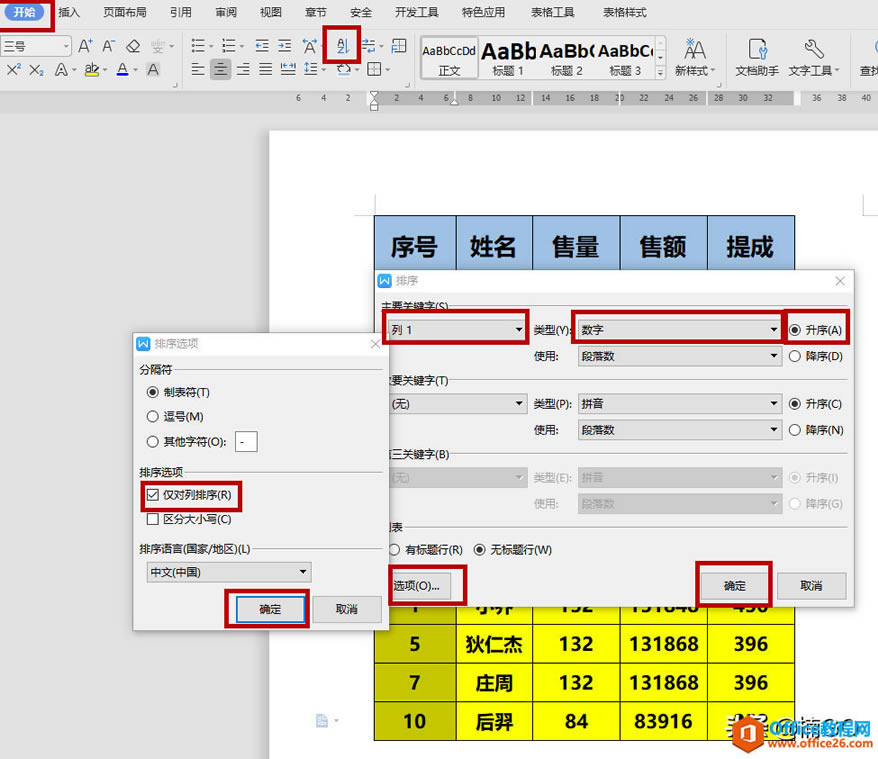Click 确定 in the main sort dialog
Viewport: 878px width, 759px height.
[x=734, y=586]
